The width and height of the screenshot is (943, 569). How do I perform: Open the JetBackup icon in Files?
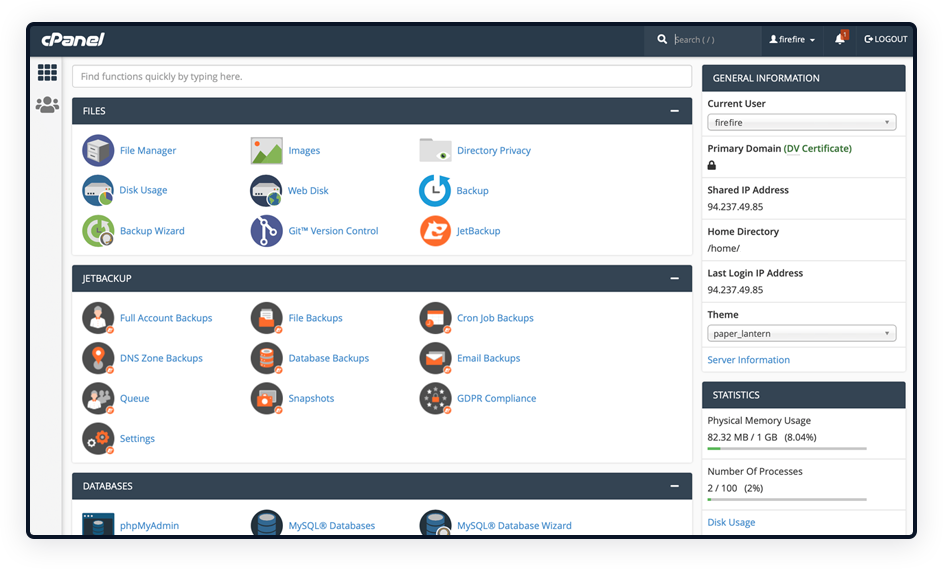(x=435, y=231)
